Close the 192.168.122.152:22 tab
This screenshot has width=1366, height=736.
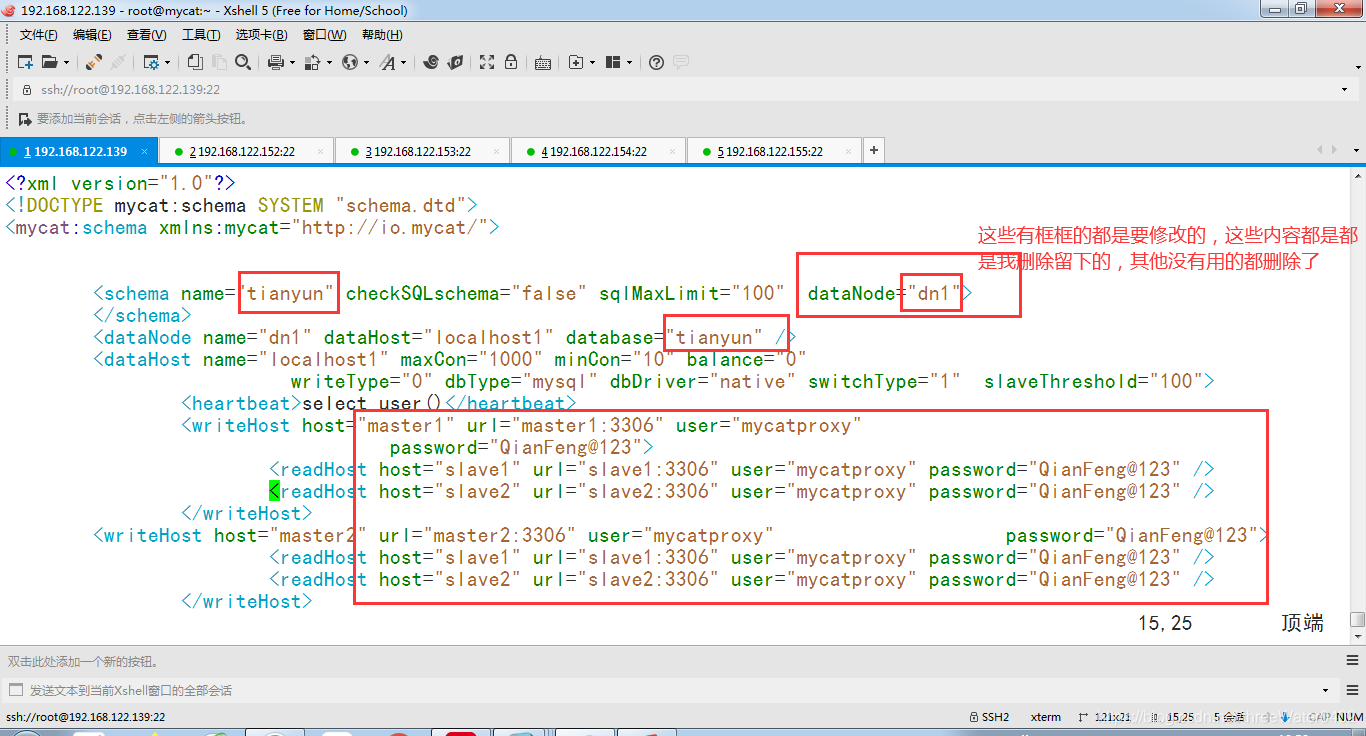[321, 152]
